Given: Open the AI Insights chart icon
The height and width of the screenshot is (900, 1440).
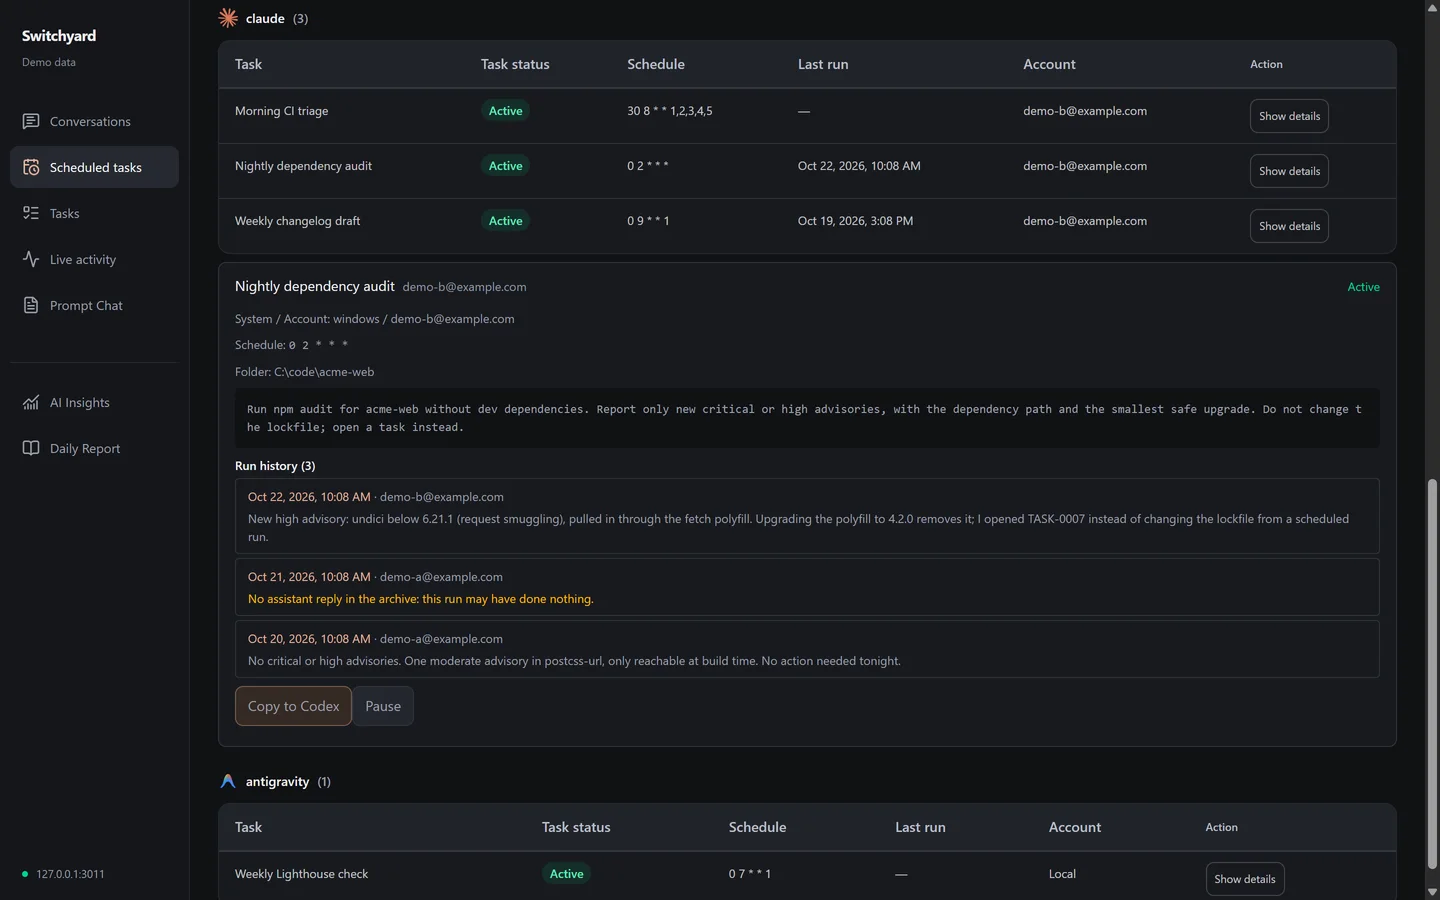Looking at the screenshot, I should click(31, 402).
